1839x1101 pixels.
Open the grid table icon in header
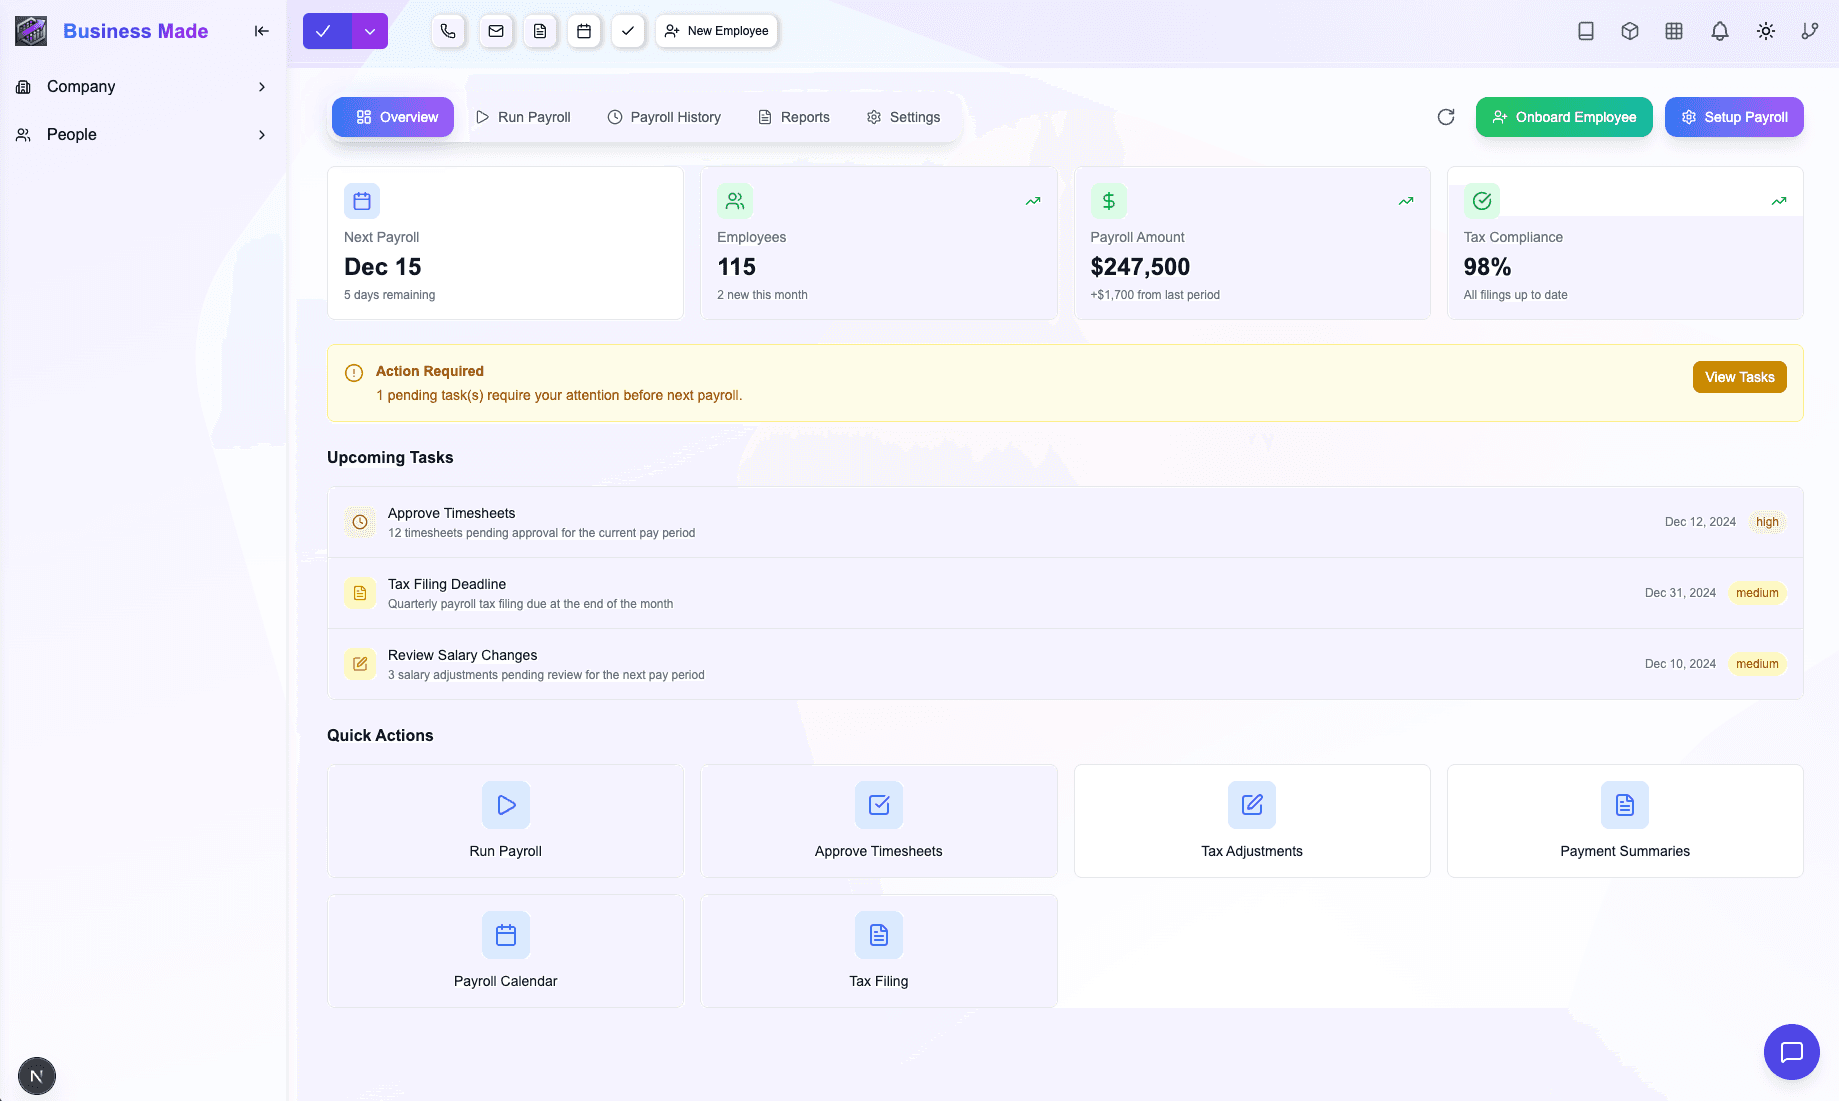[x=1674, y=31]
